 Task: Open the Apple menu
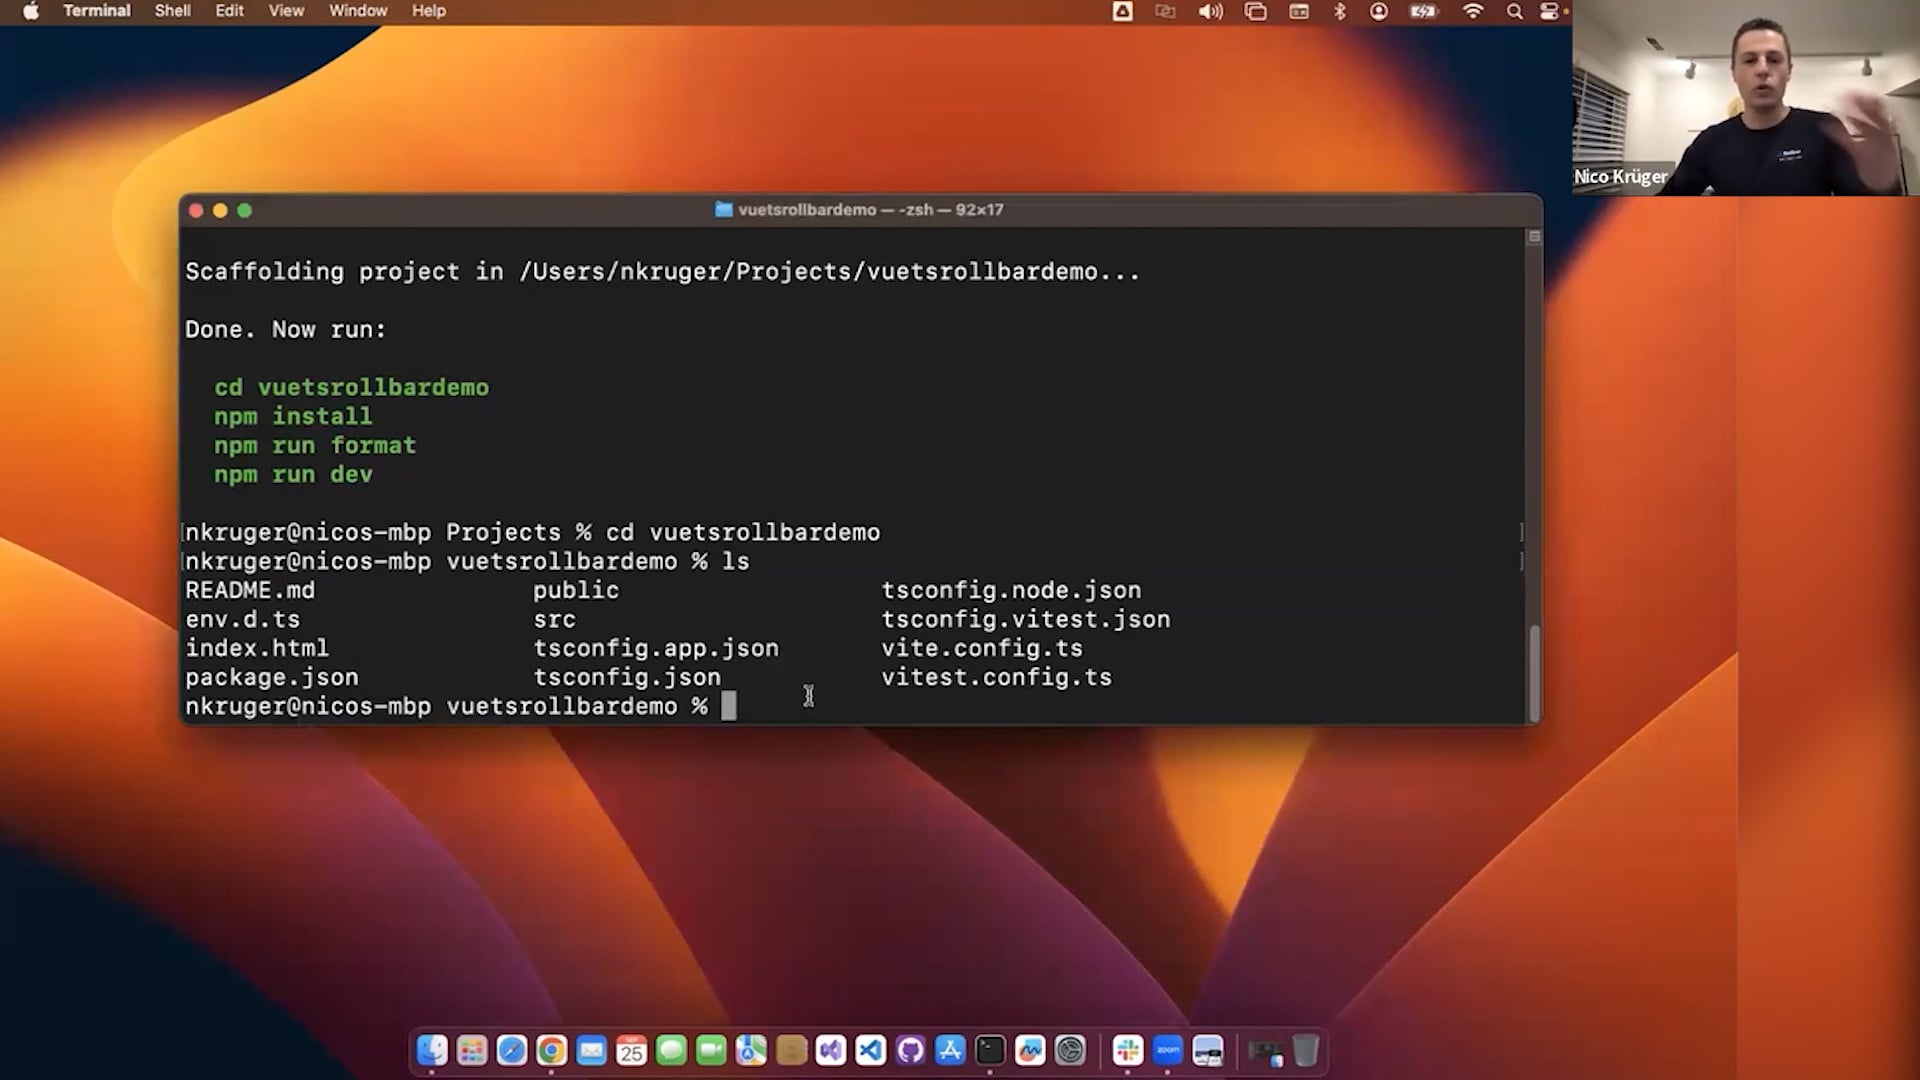tap(31, 11)
